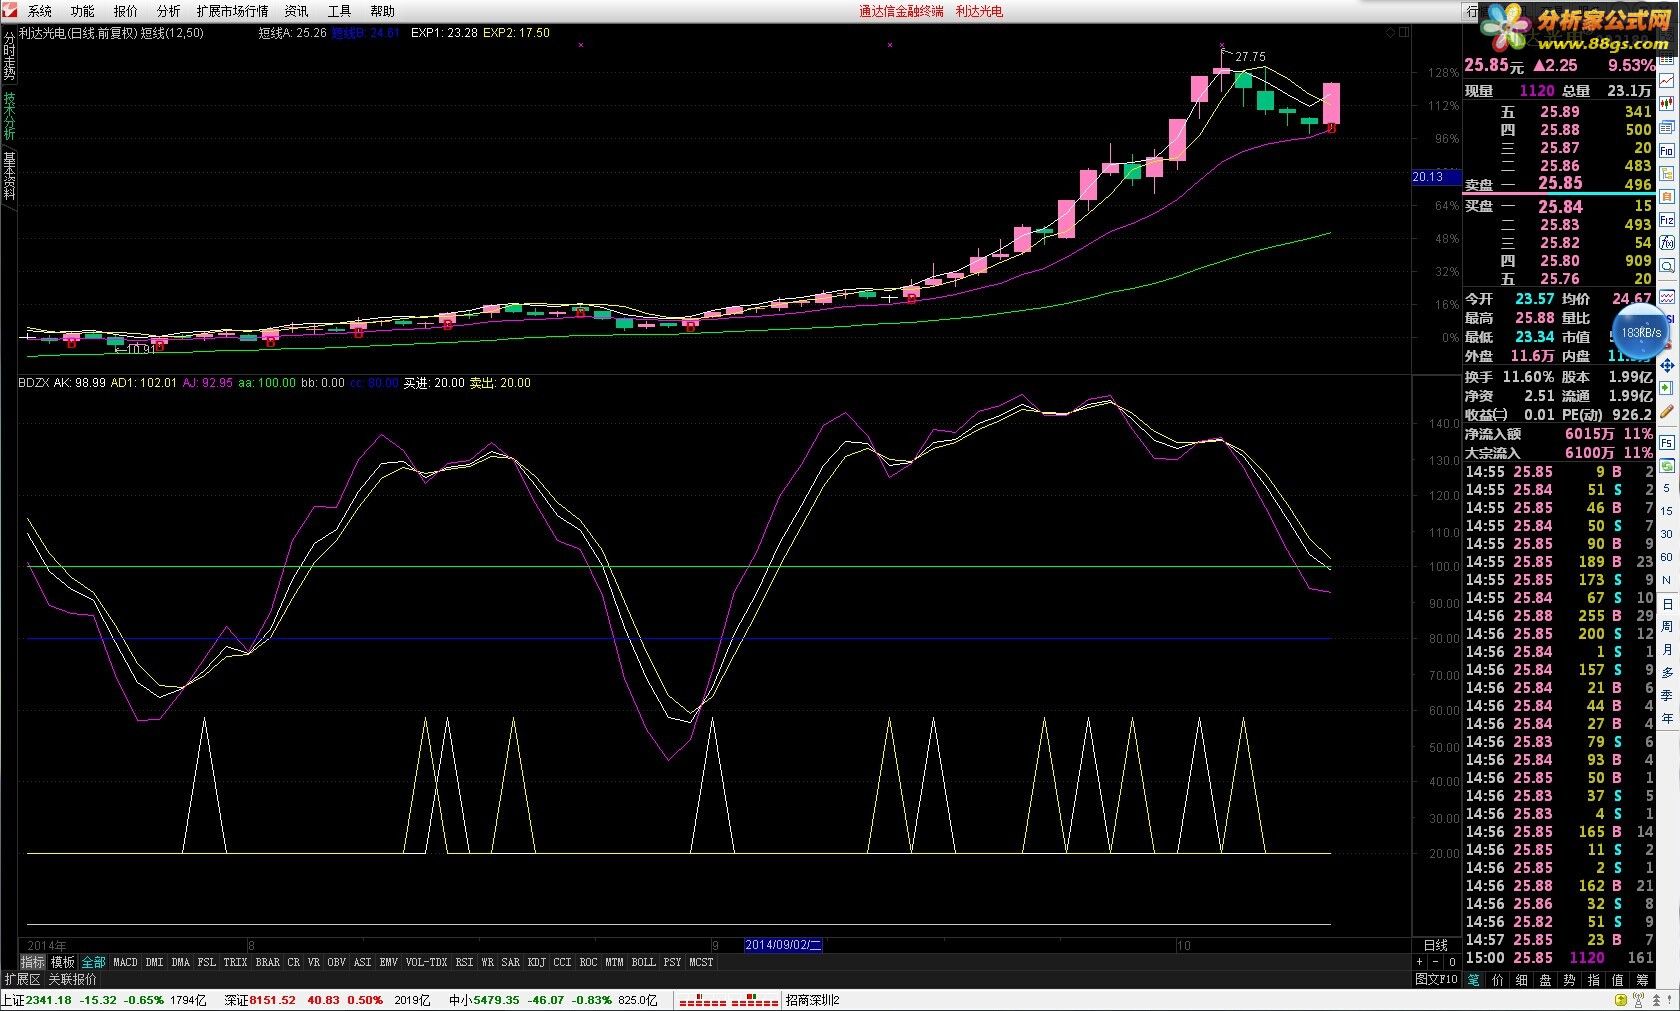Switch to the 模板 tab

tap(63, 962)
